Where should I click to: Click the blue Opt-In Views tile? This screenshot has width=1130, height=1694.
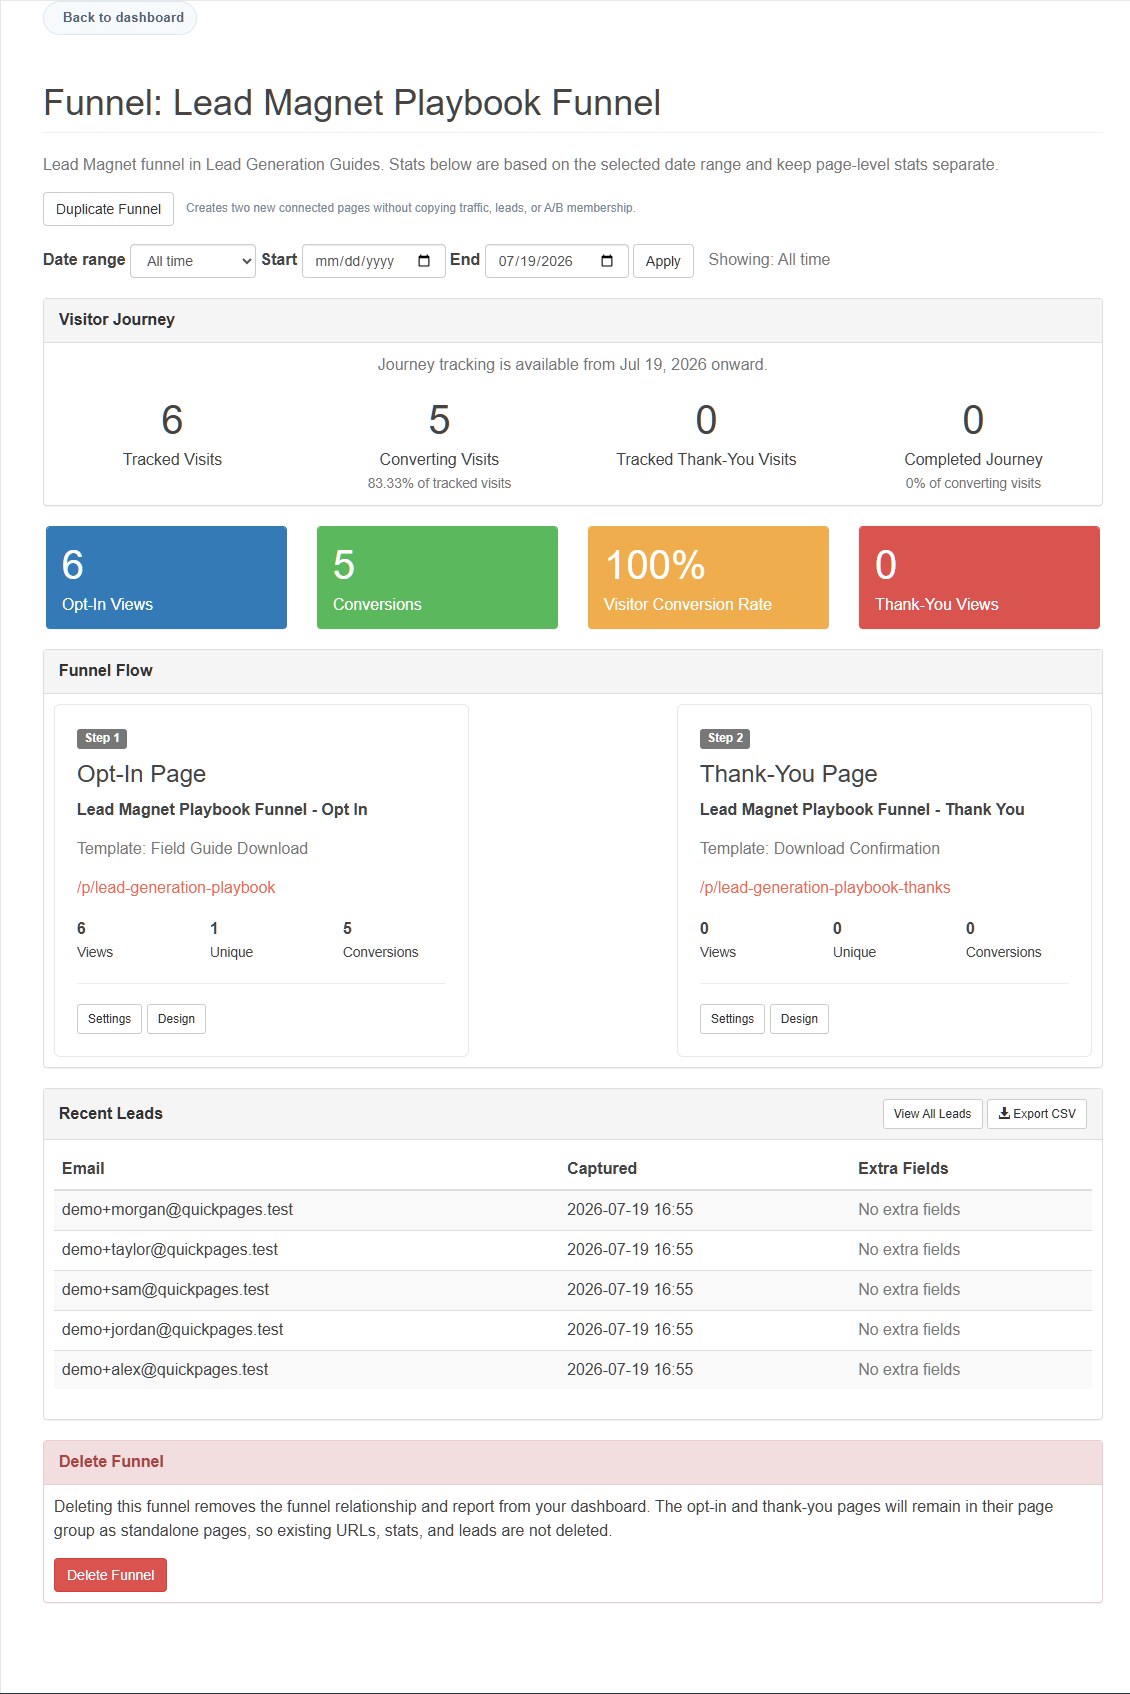[x=166, y=577]
